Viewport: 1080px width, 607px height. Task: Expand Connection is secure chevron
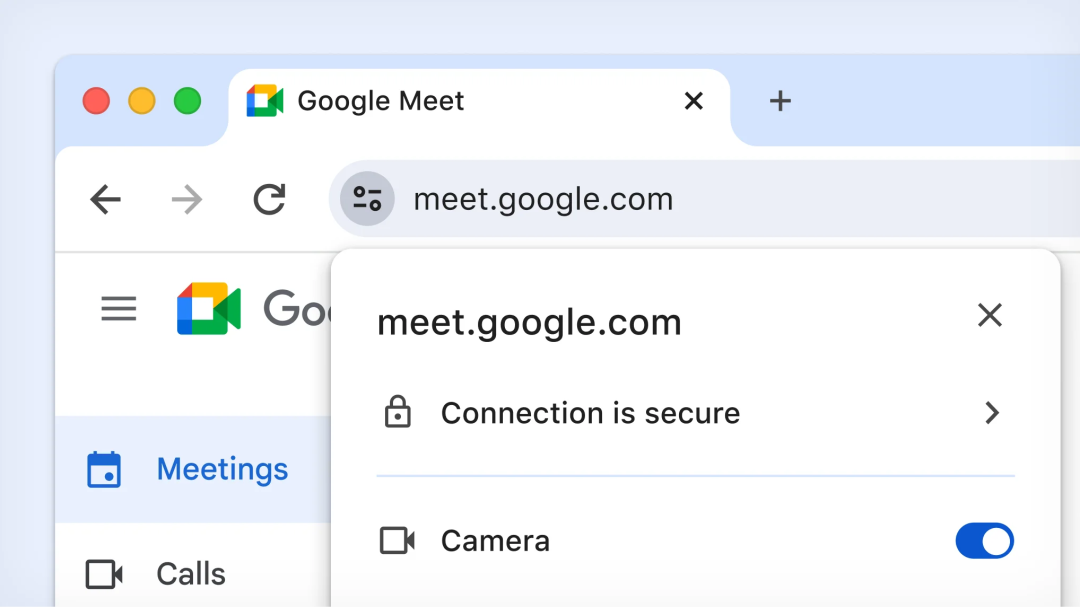(992, 413)
